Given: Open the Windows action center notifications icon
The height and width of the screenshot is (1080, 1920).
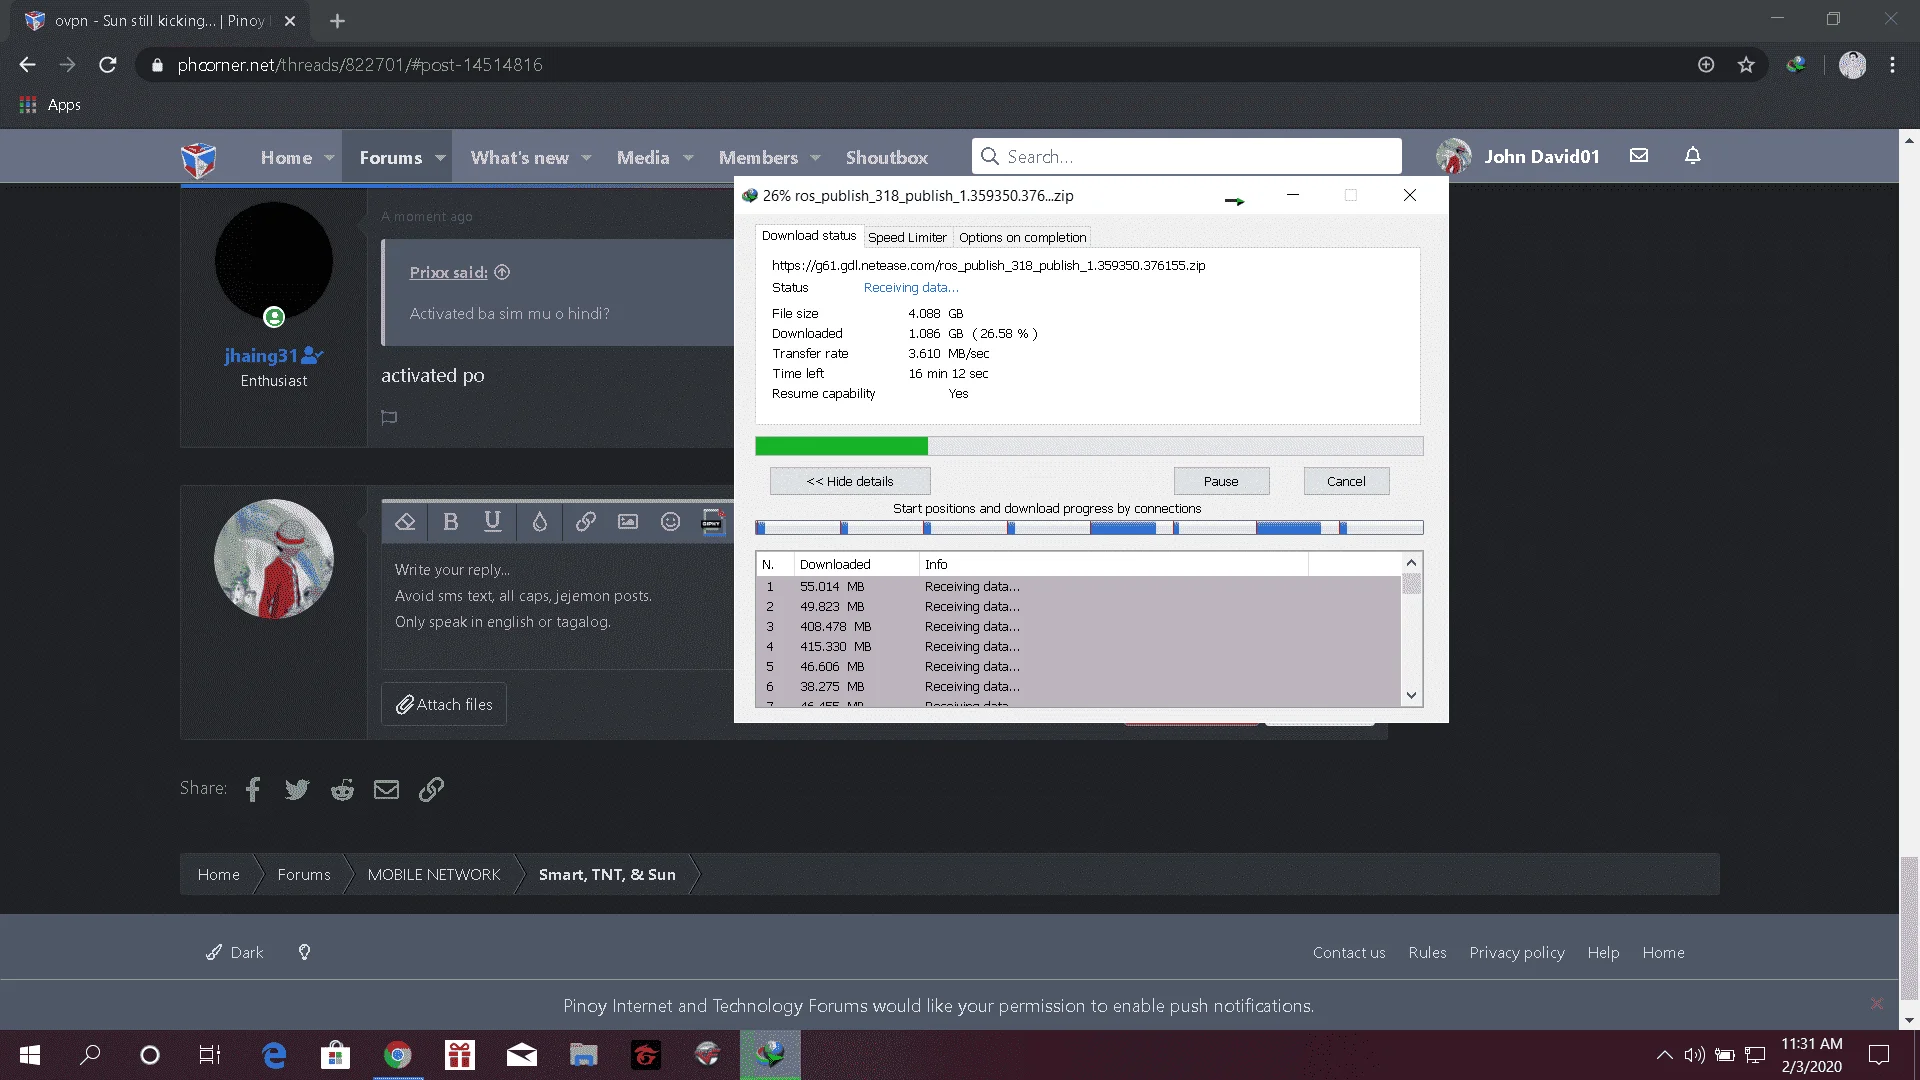Looking at the screenshot, I should pos(1879,1055).
